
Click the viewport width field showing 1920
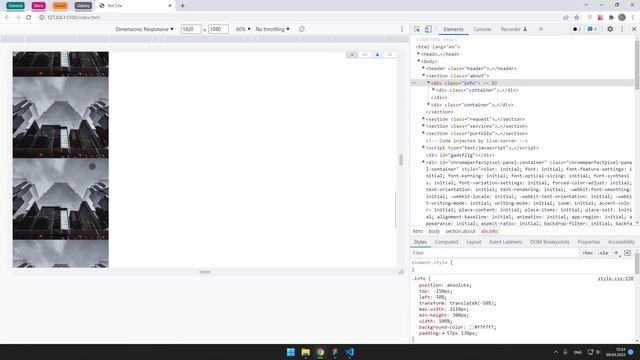click(191, 29)
